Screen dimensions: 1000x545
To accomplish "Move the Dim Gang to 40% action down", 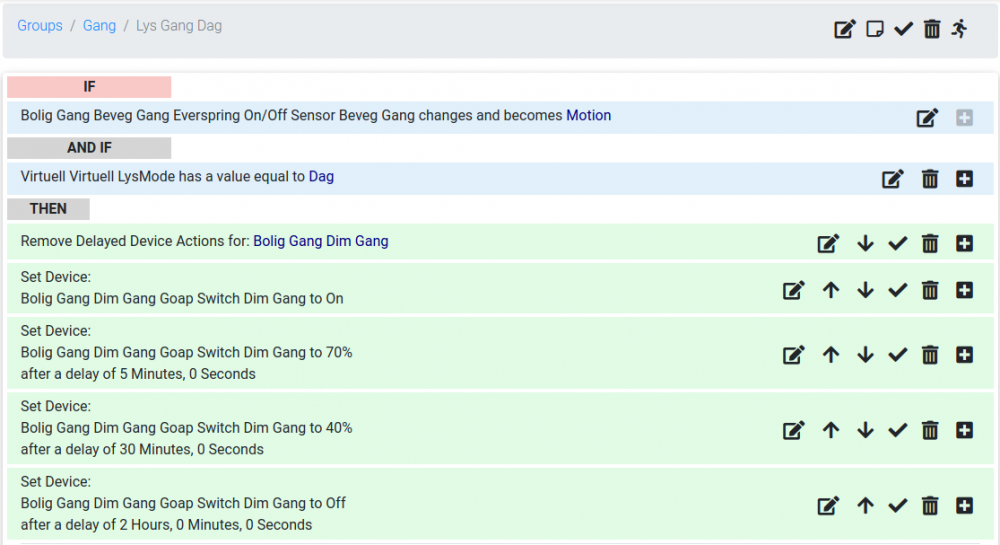I will [x=866, y=430].
